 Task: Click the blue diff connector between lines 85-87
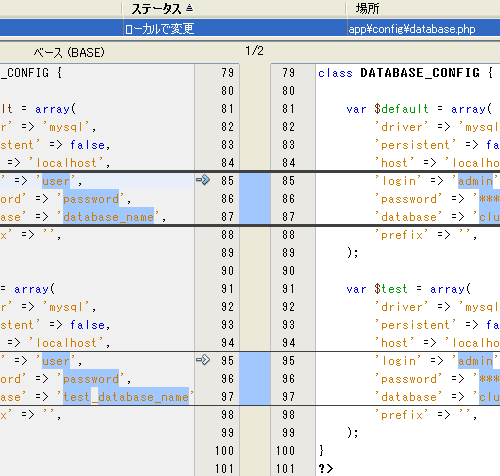coord(255,199)
